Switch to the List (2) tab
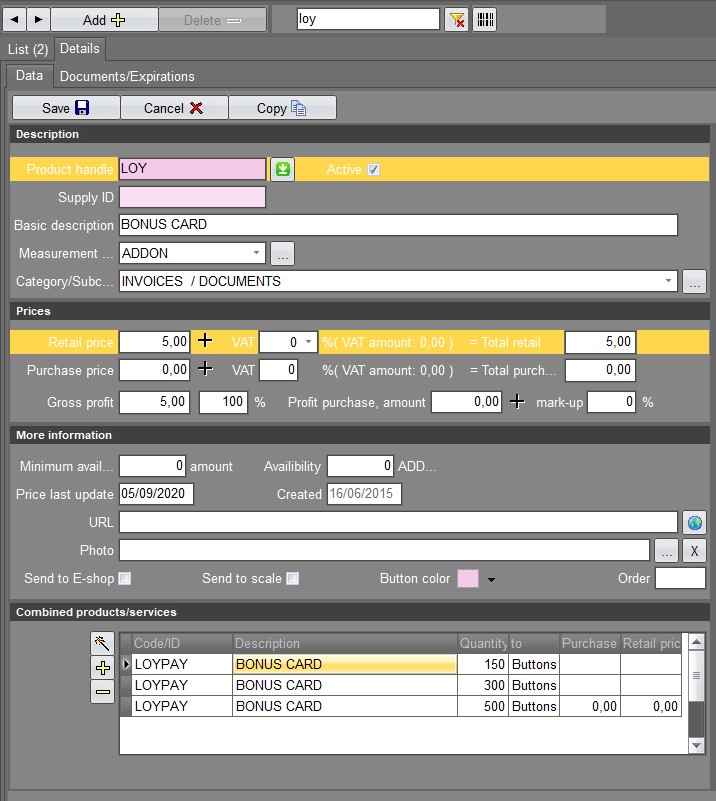Image resolution: width=716 pixels, height=801 pixels. pyautogui.click(x=28, y=50)
